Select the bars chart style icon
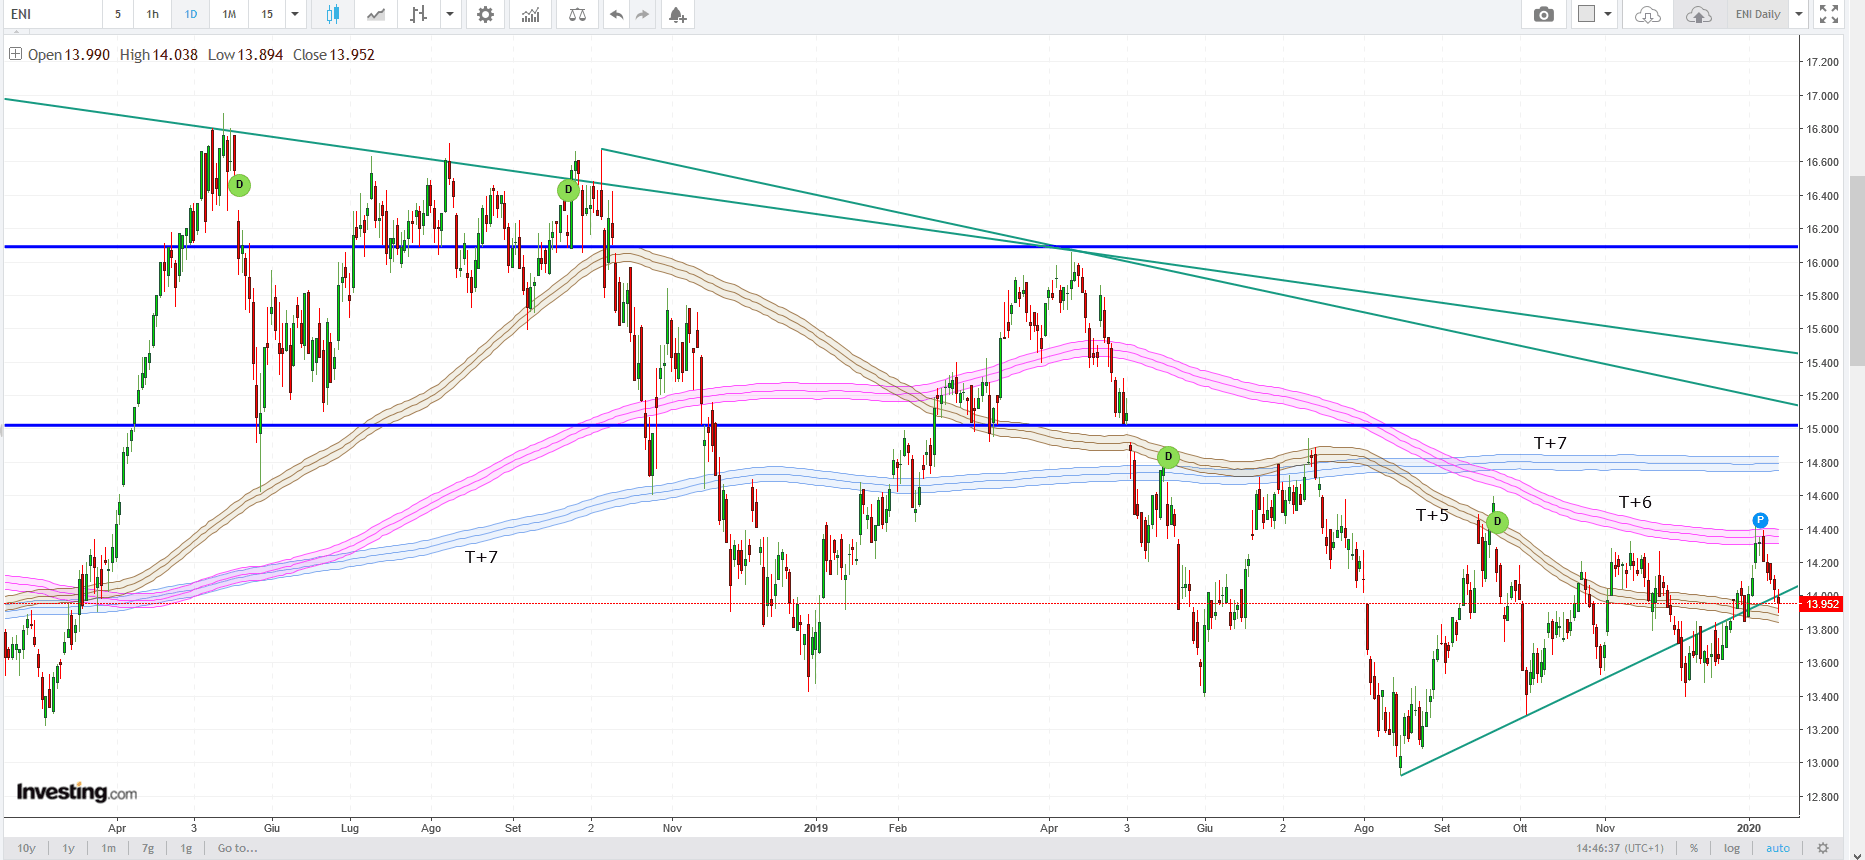The width and height of the screenshot is (1865, 860). [419, 14]
